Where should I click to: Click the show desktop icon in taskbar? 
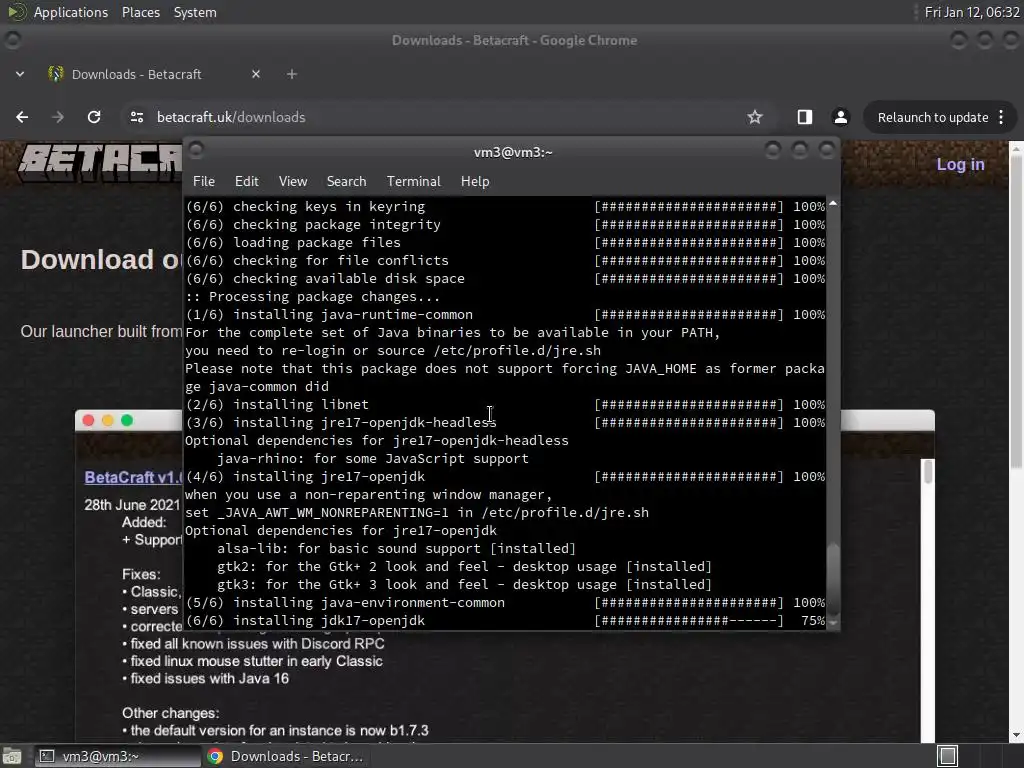[12, 756]
